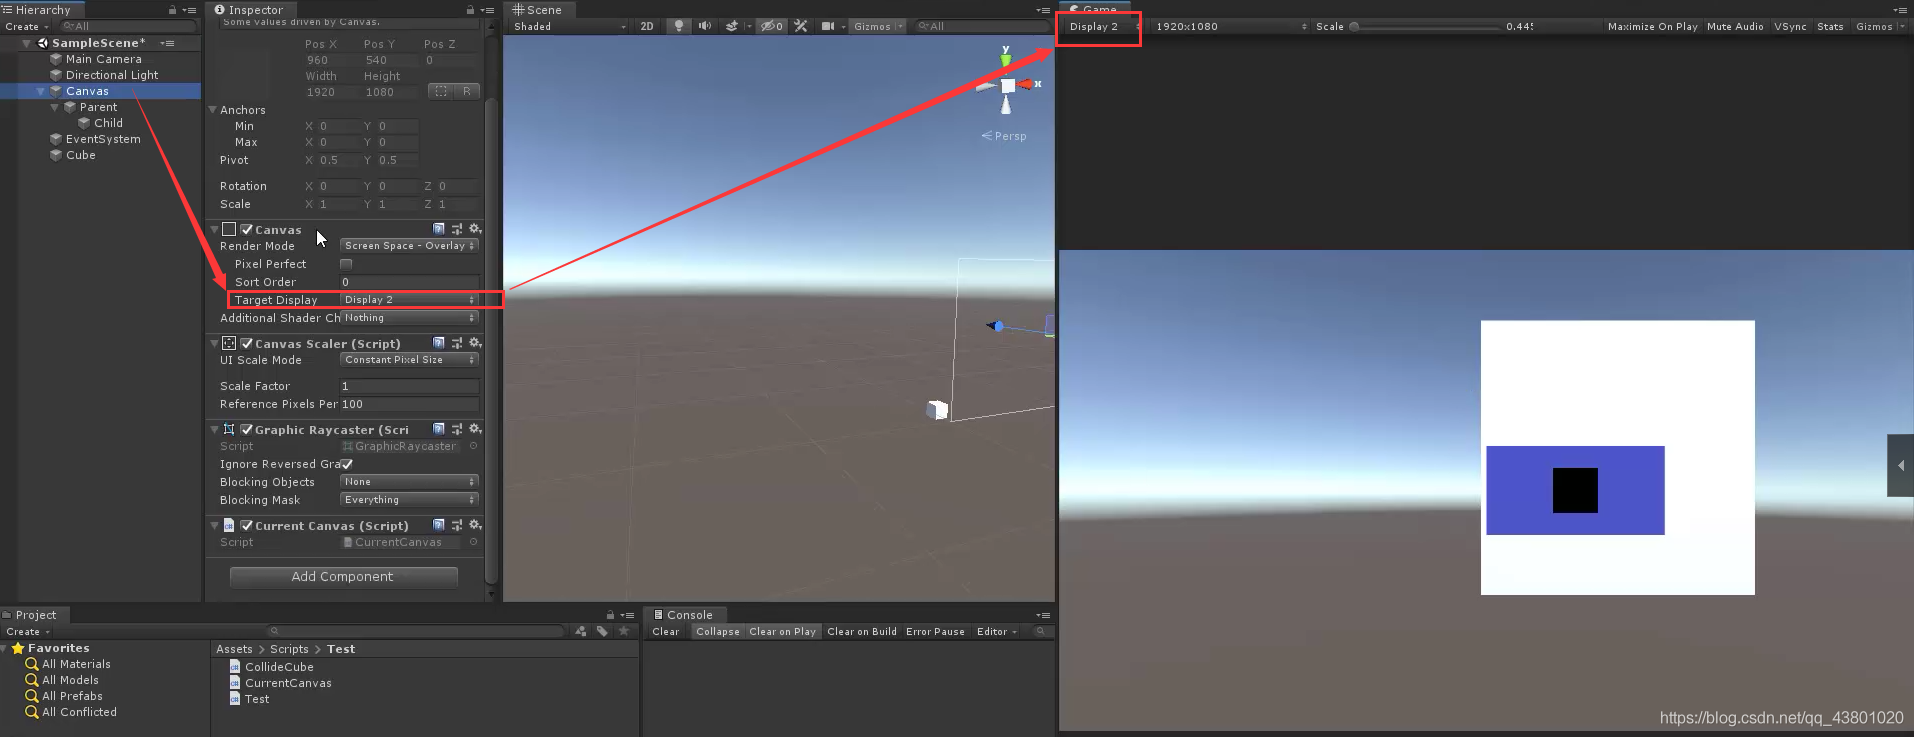Open Shaded draw mode dropdown

[569, 26]
